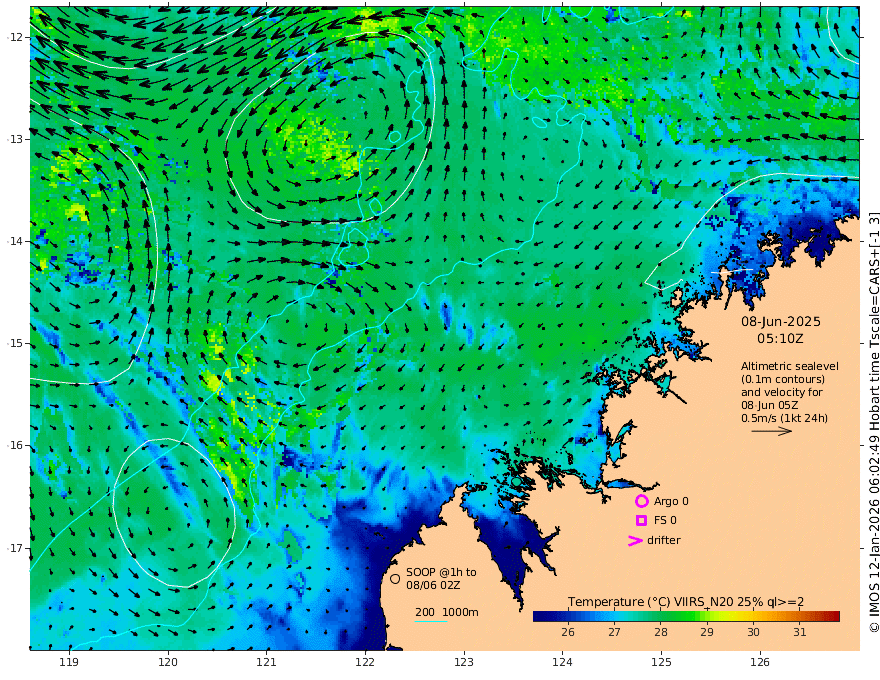This screenshot has width=880, height=680.
Task: Click the "FS 0" legend label
Action: click(665, 521)
